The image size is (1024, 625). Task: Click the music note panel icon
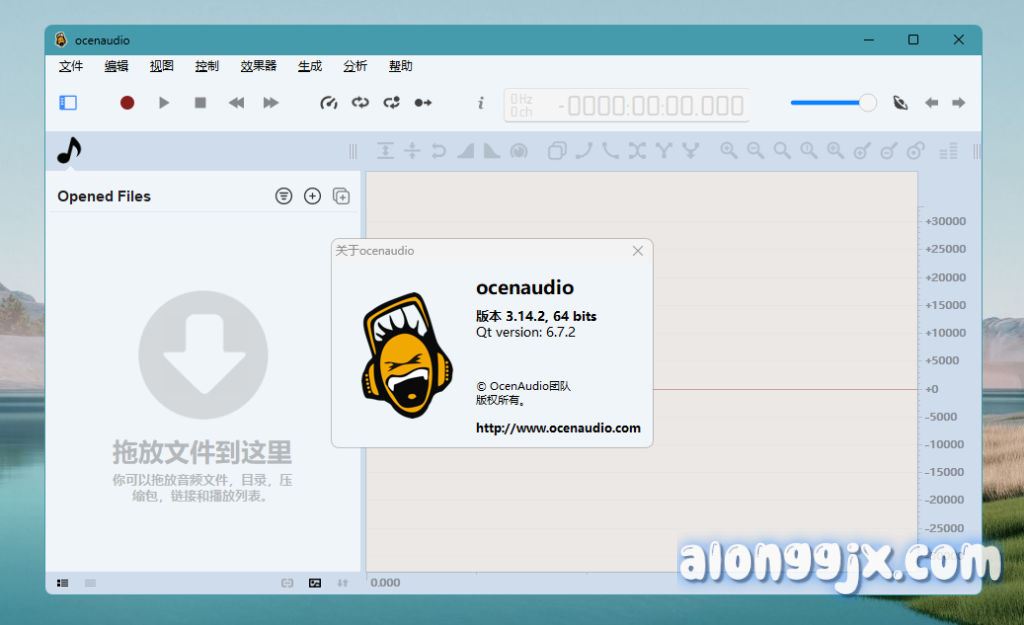point(68,151)
